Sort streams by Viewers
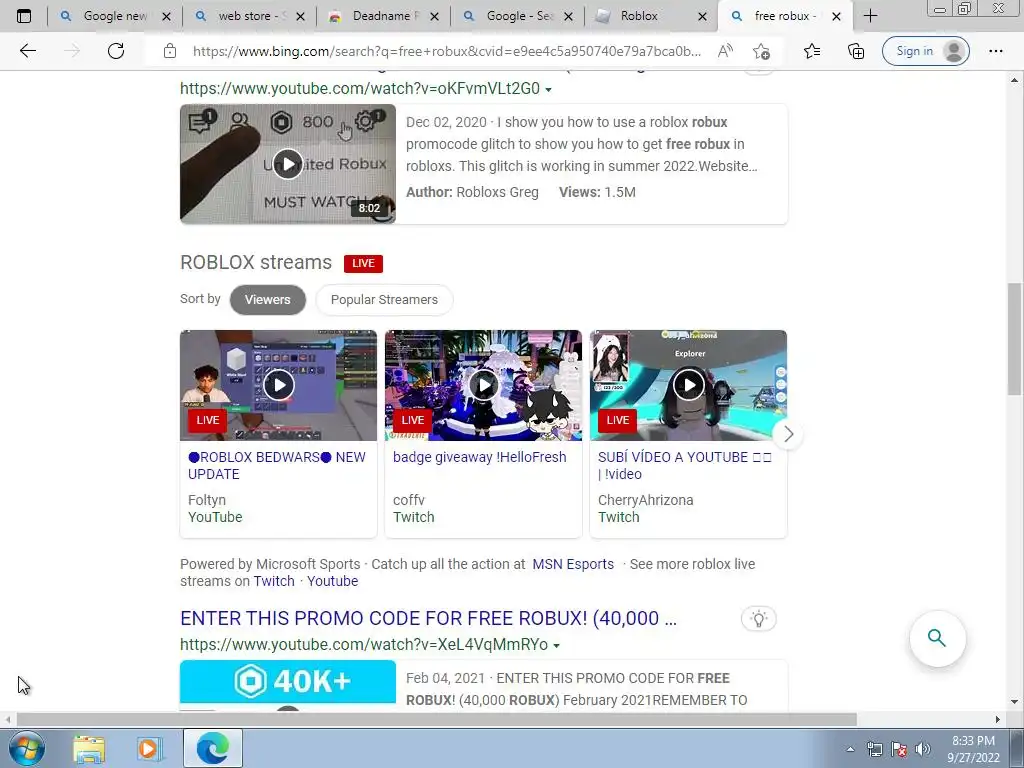Screen dimensions: 1024x768 click(268, 300)
